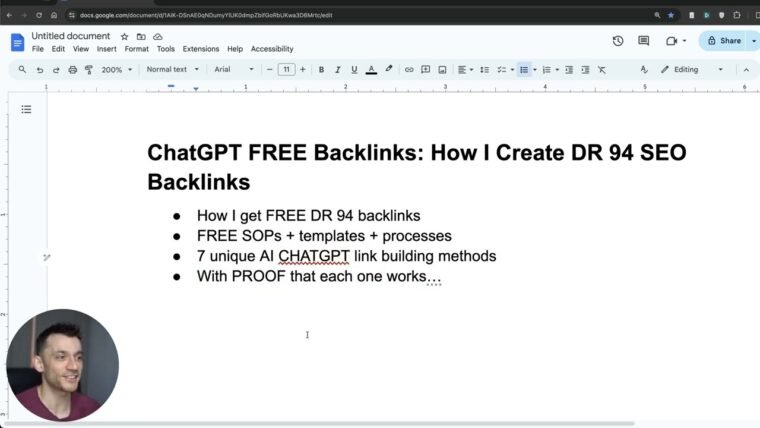Expand checklist options arrow
Viewport: 760px width, 428px height.
tap(512, 70)
